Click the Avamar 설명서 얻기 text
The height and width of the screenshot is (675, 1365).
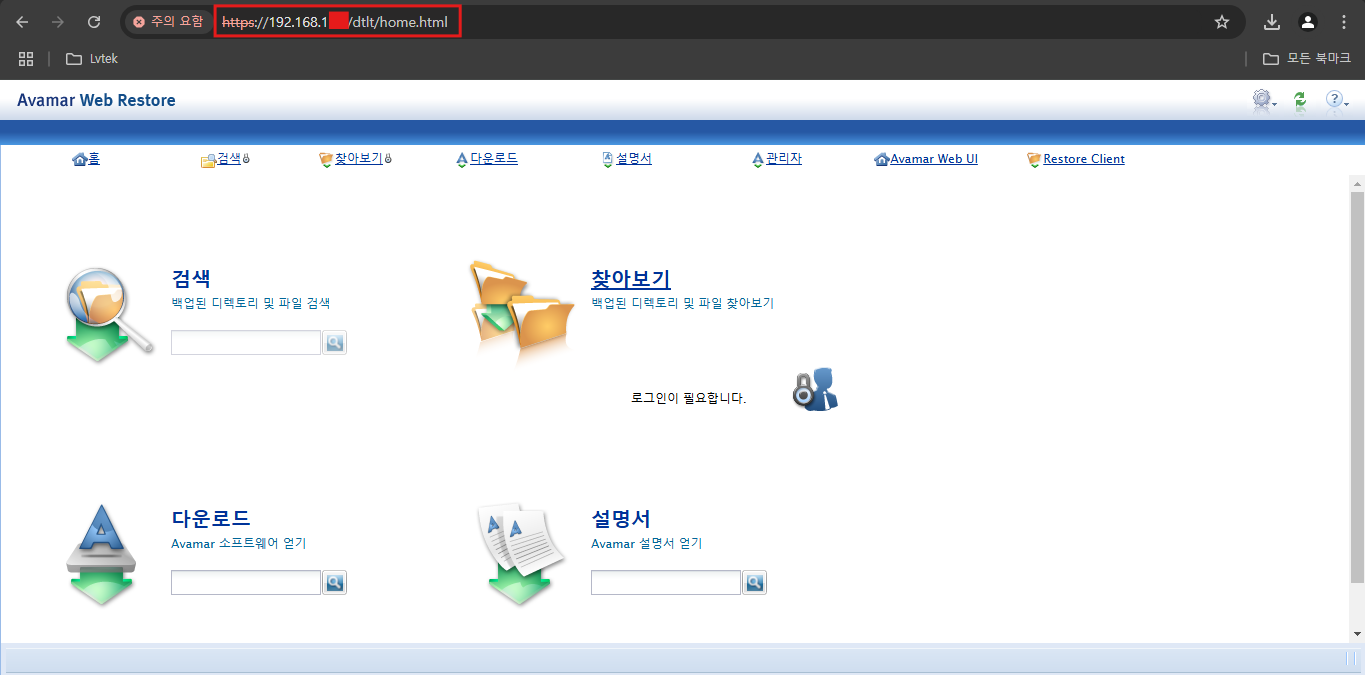click(647, 543)
